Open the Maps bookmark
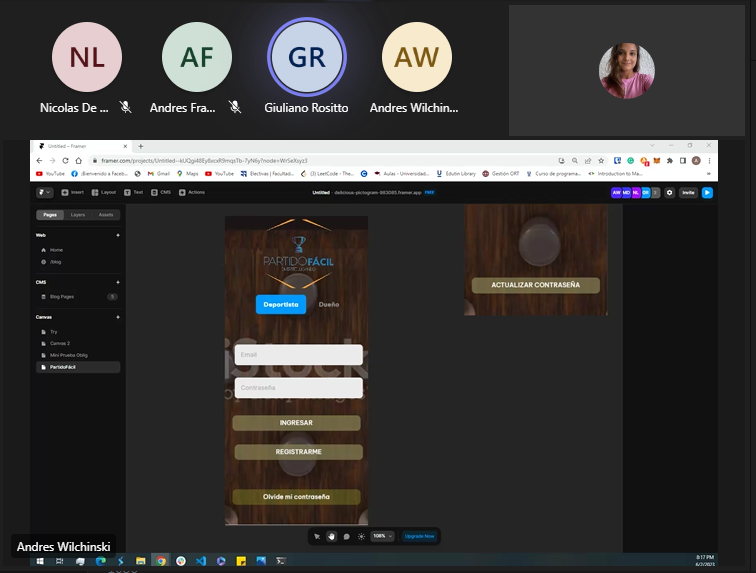 pos(188,174)
